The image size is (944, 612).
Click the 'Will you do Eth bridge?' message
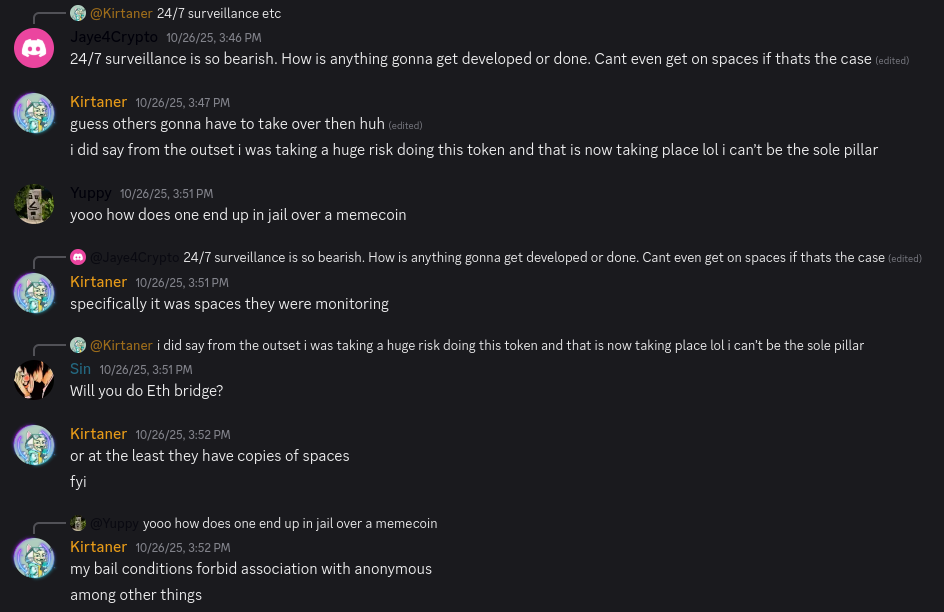coord(146,391)
